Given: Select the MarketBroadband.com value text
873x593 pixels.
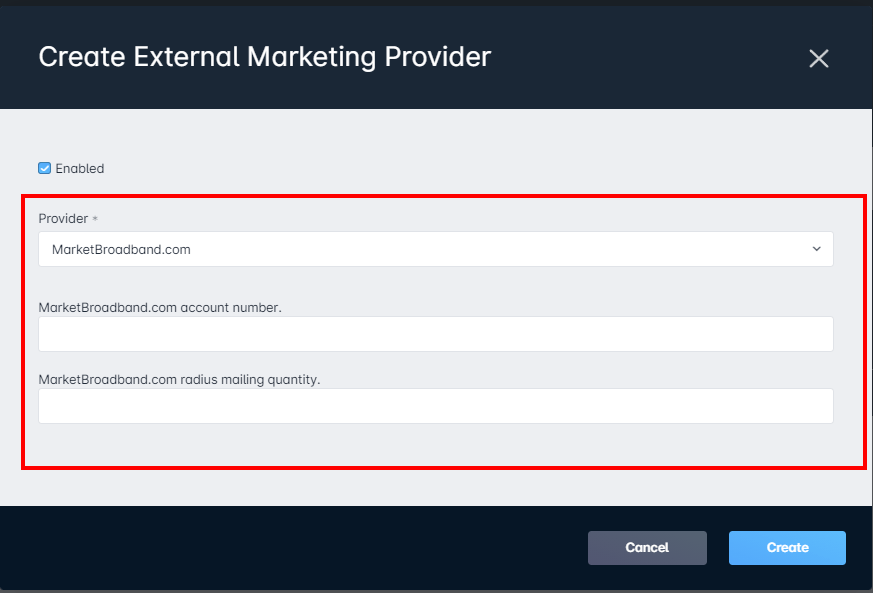Looking at the screenshot, I should 121,249.
